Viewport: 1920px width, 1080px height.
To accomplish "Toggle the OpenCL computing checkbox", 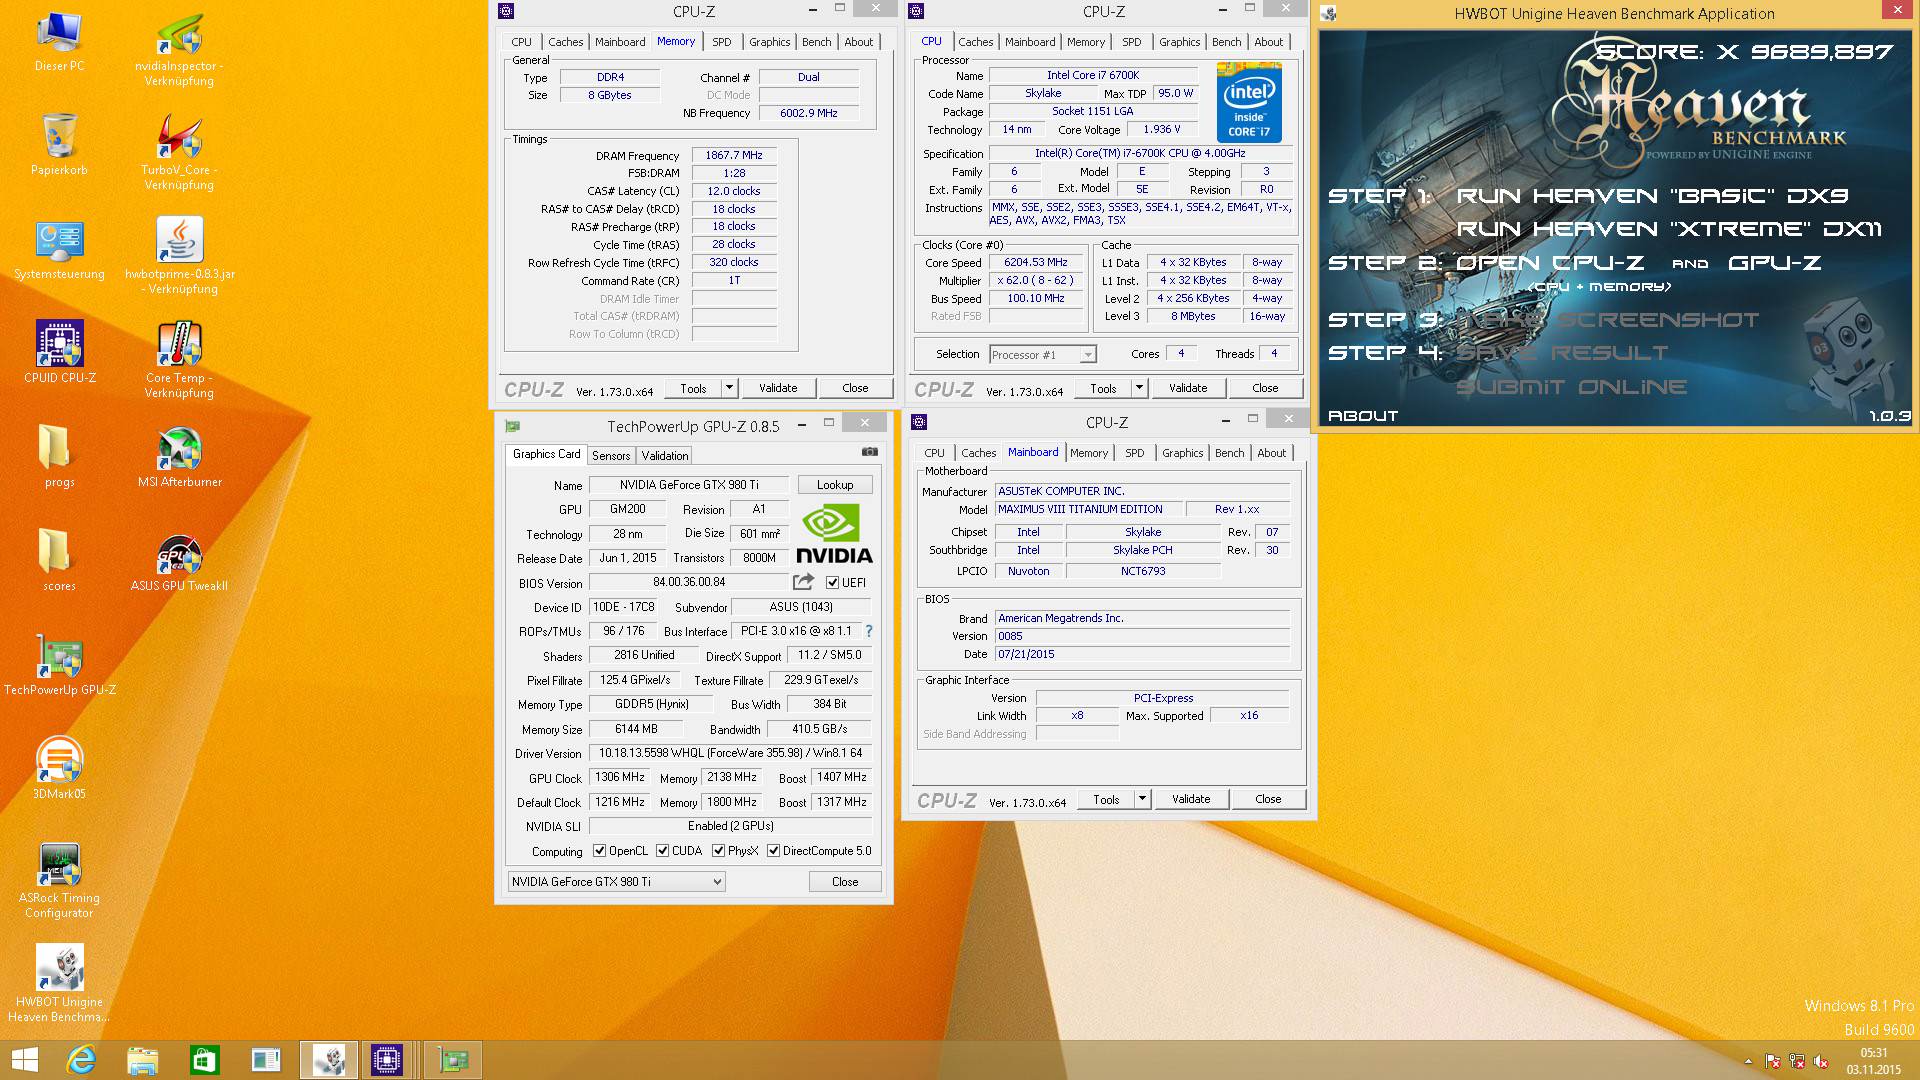I will point(599,851).
